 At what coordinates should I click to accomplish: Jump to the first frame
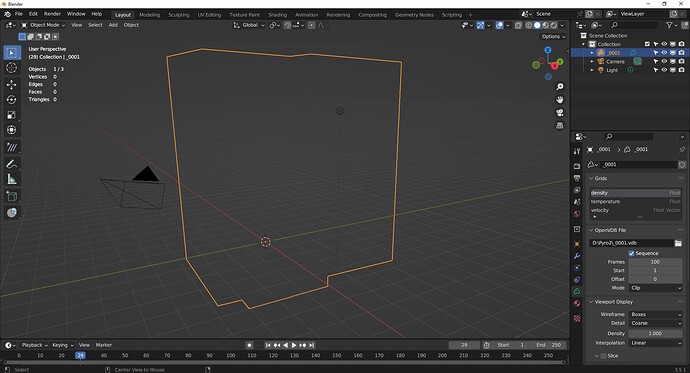click(268, 345)
